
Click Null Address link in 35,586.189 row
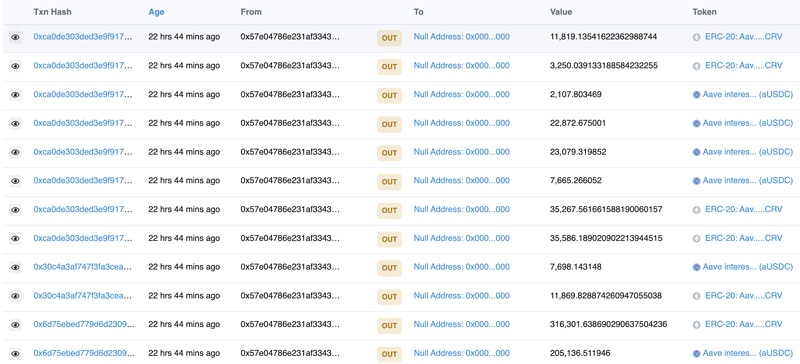[x=462, y=238]
